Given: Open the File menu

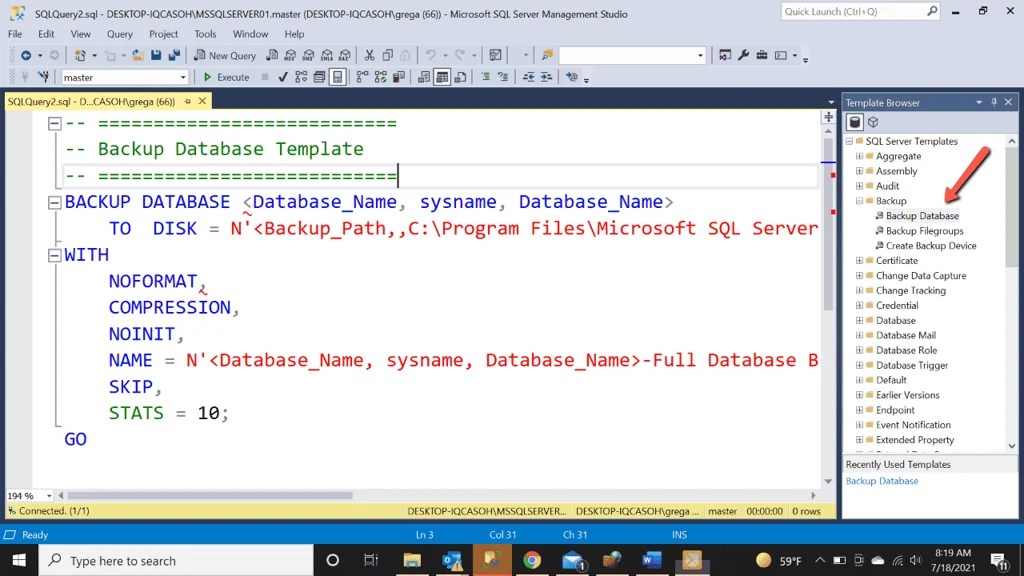Looking at the screenshot, I should [15, 34].
